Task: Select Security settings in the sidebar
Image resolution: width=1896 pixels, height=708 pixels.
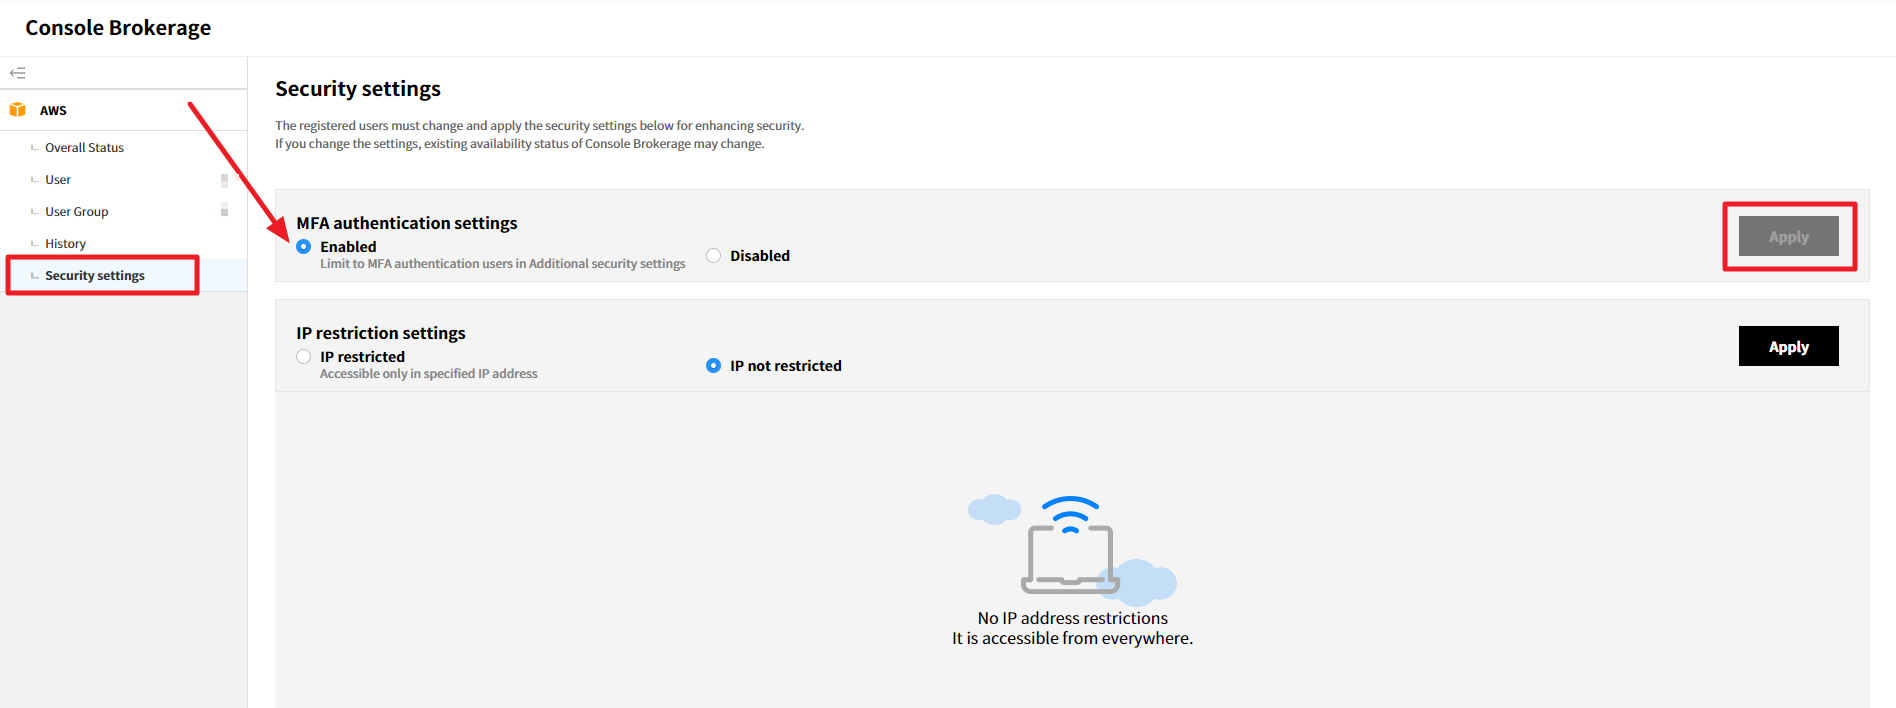Action: tap(94, 276)
